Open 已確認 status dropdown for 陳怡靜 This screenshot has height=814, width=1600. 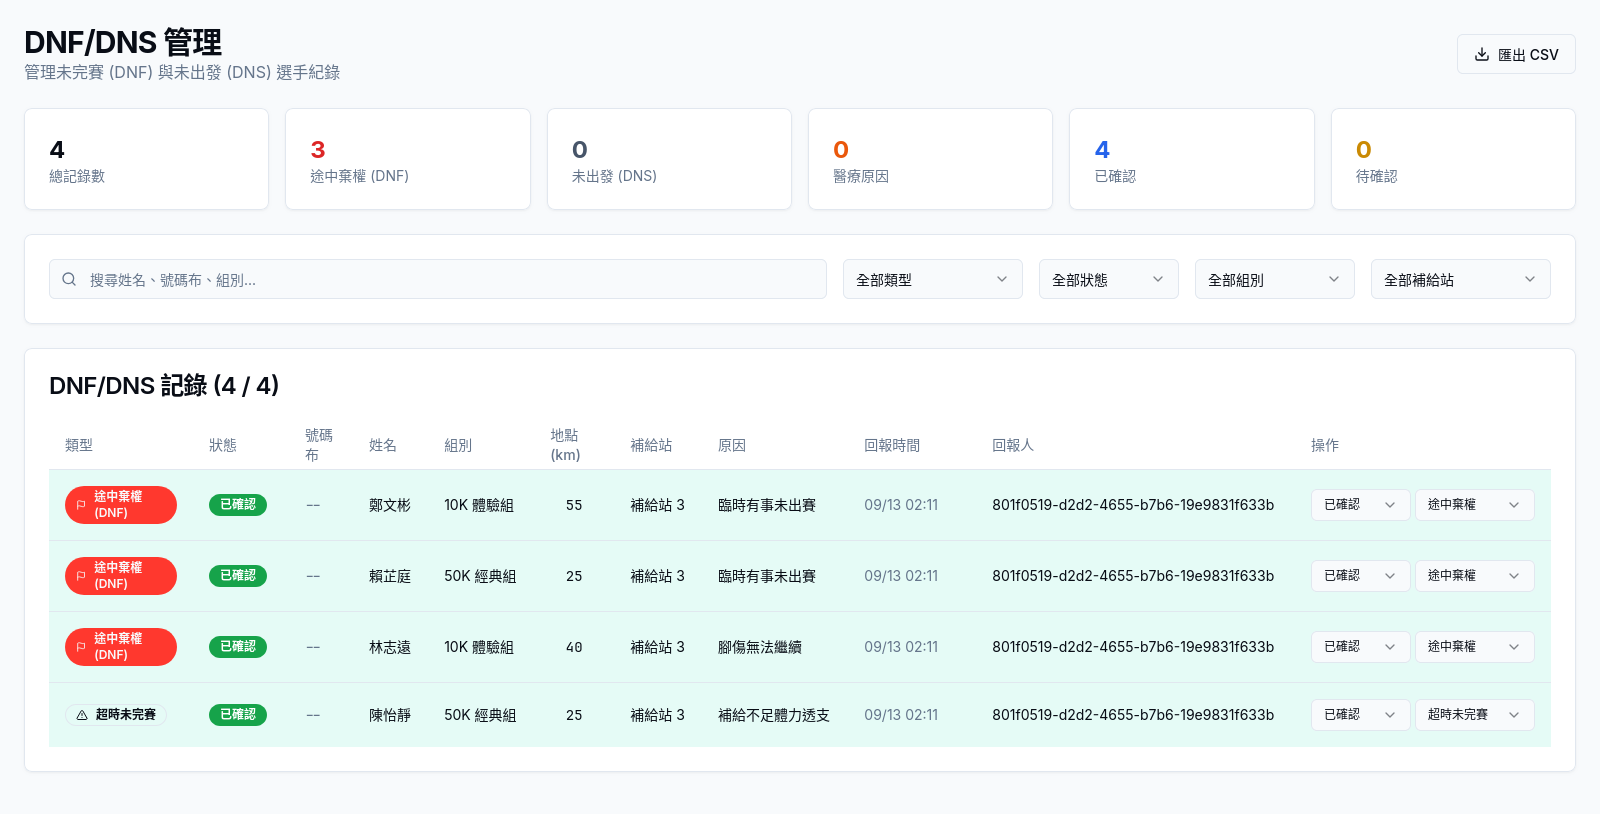coord(1360,715)
